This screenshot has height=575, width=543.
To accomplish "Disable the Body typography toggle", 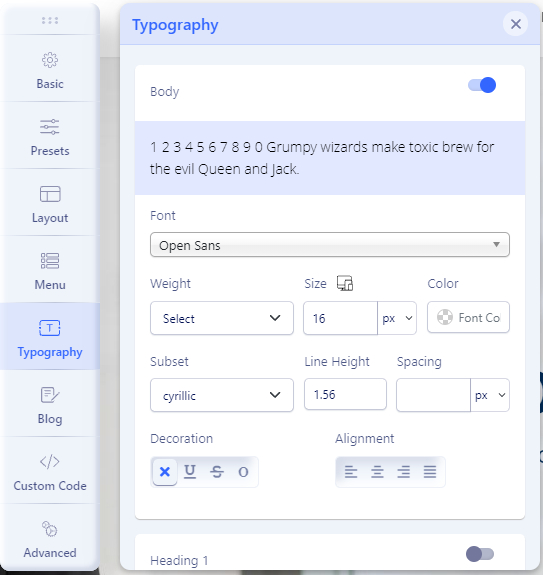I will [482, 85].
